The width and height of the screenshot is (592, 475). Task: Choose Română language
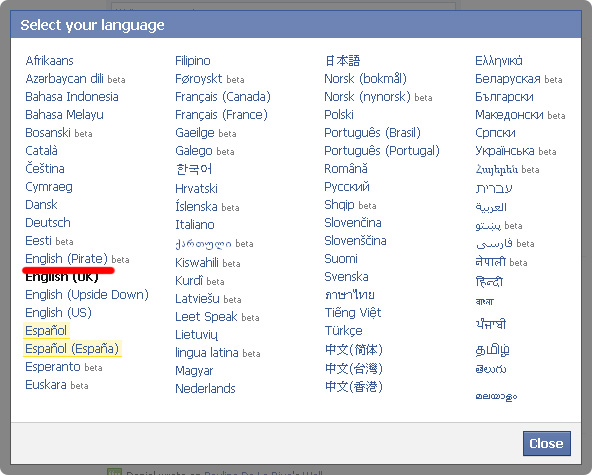346,168
